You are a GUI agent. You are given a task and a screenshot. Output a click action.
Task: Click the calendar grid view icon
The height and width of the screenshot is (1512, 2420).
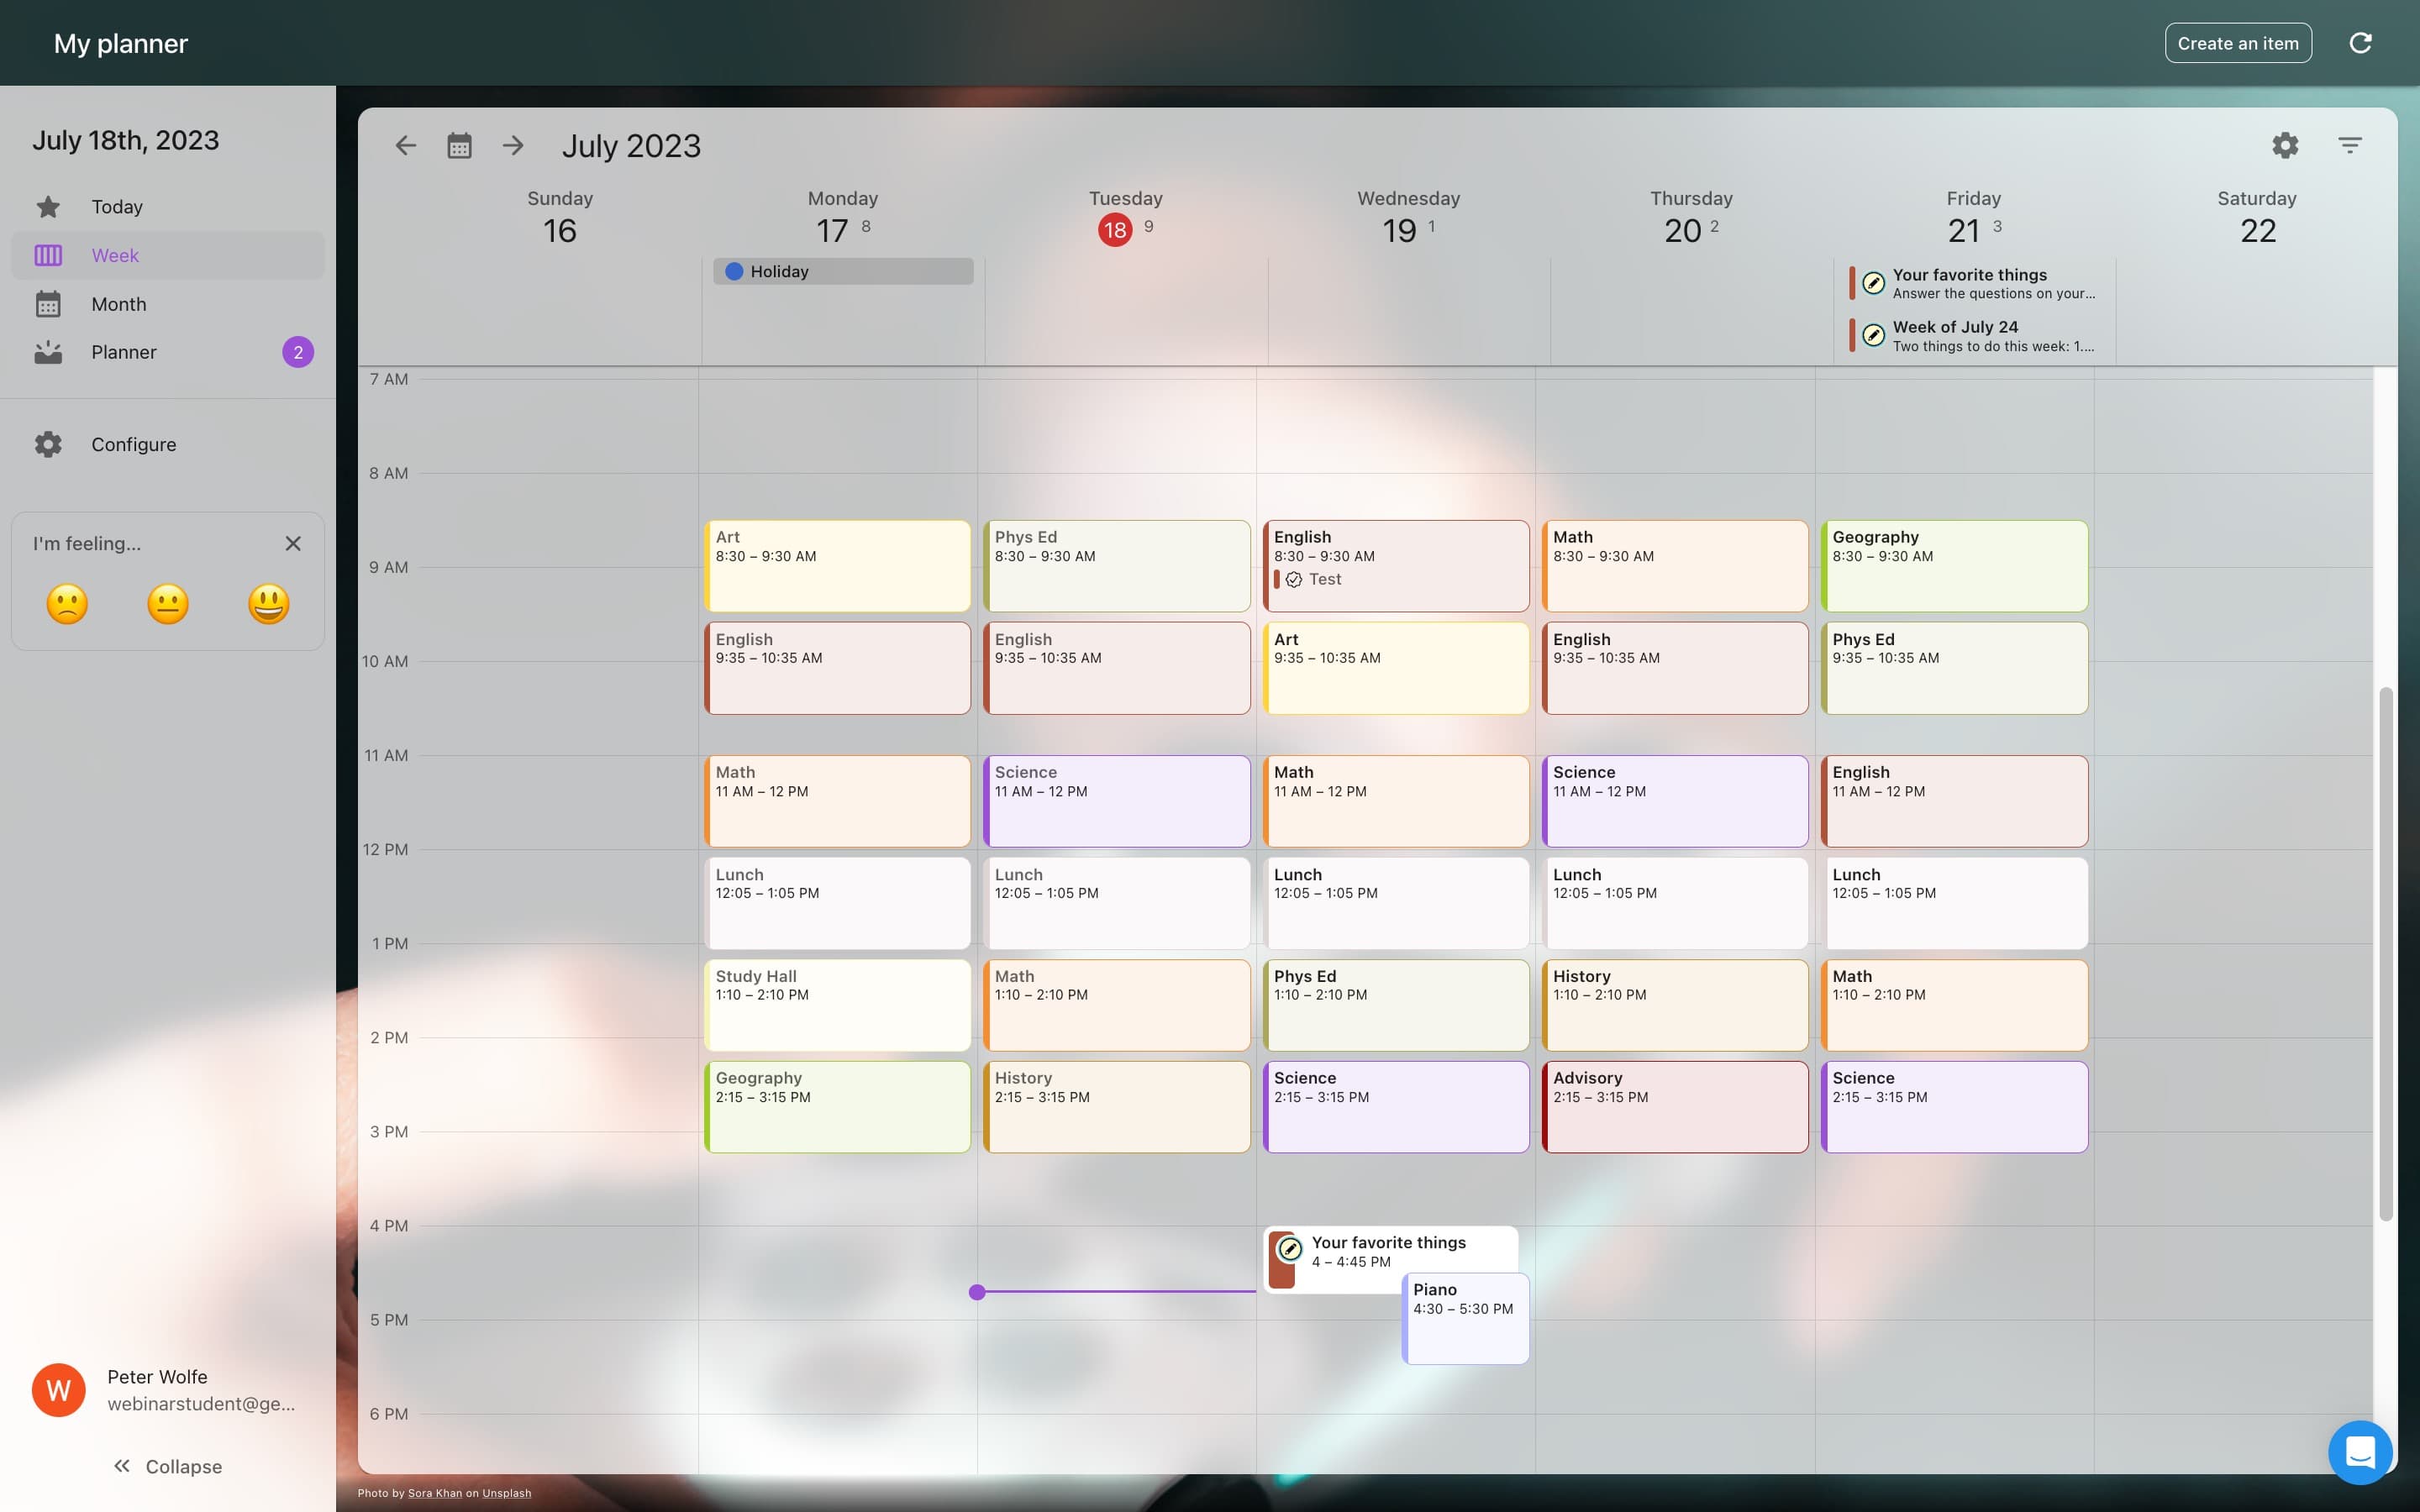click(x=456, y=146)
